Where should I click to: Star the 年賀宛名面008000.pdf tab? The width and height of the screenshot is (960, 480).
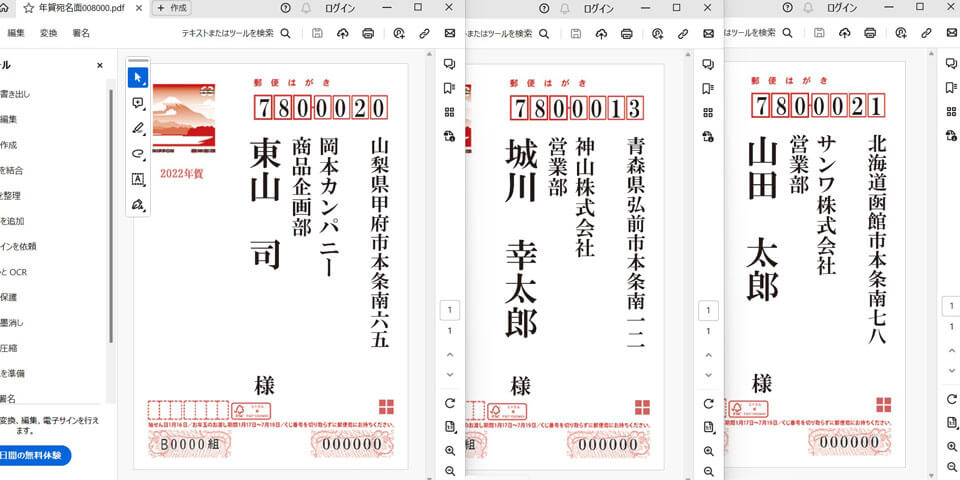(x=29, y=8)
